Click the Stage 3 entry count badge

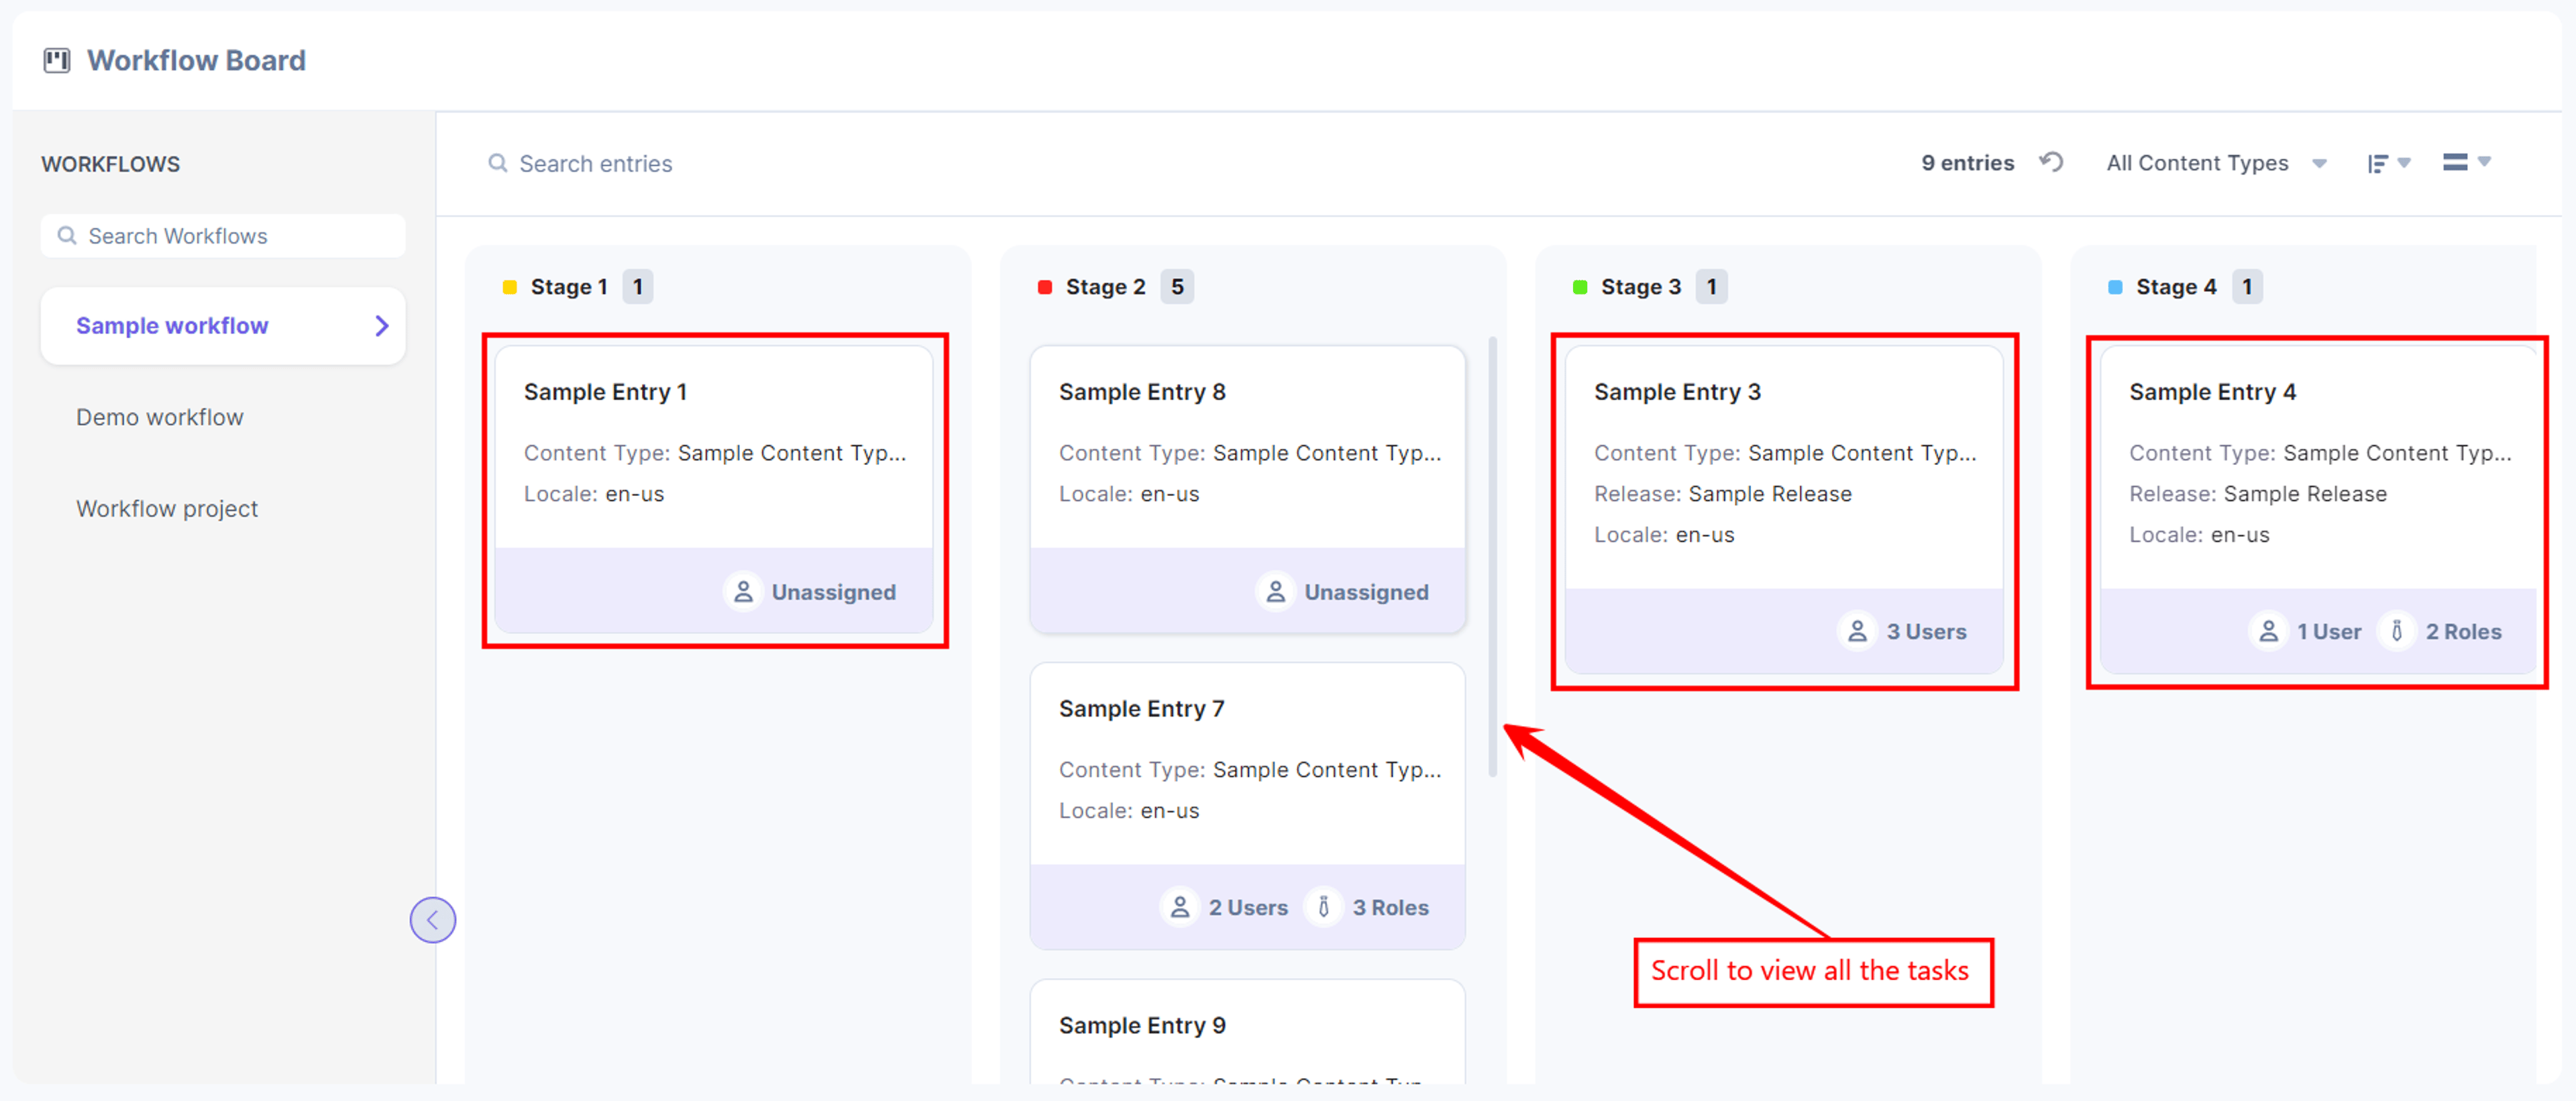coord(1712,287)
